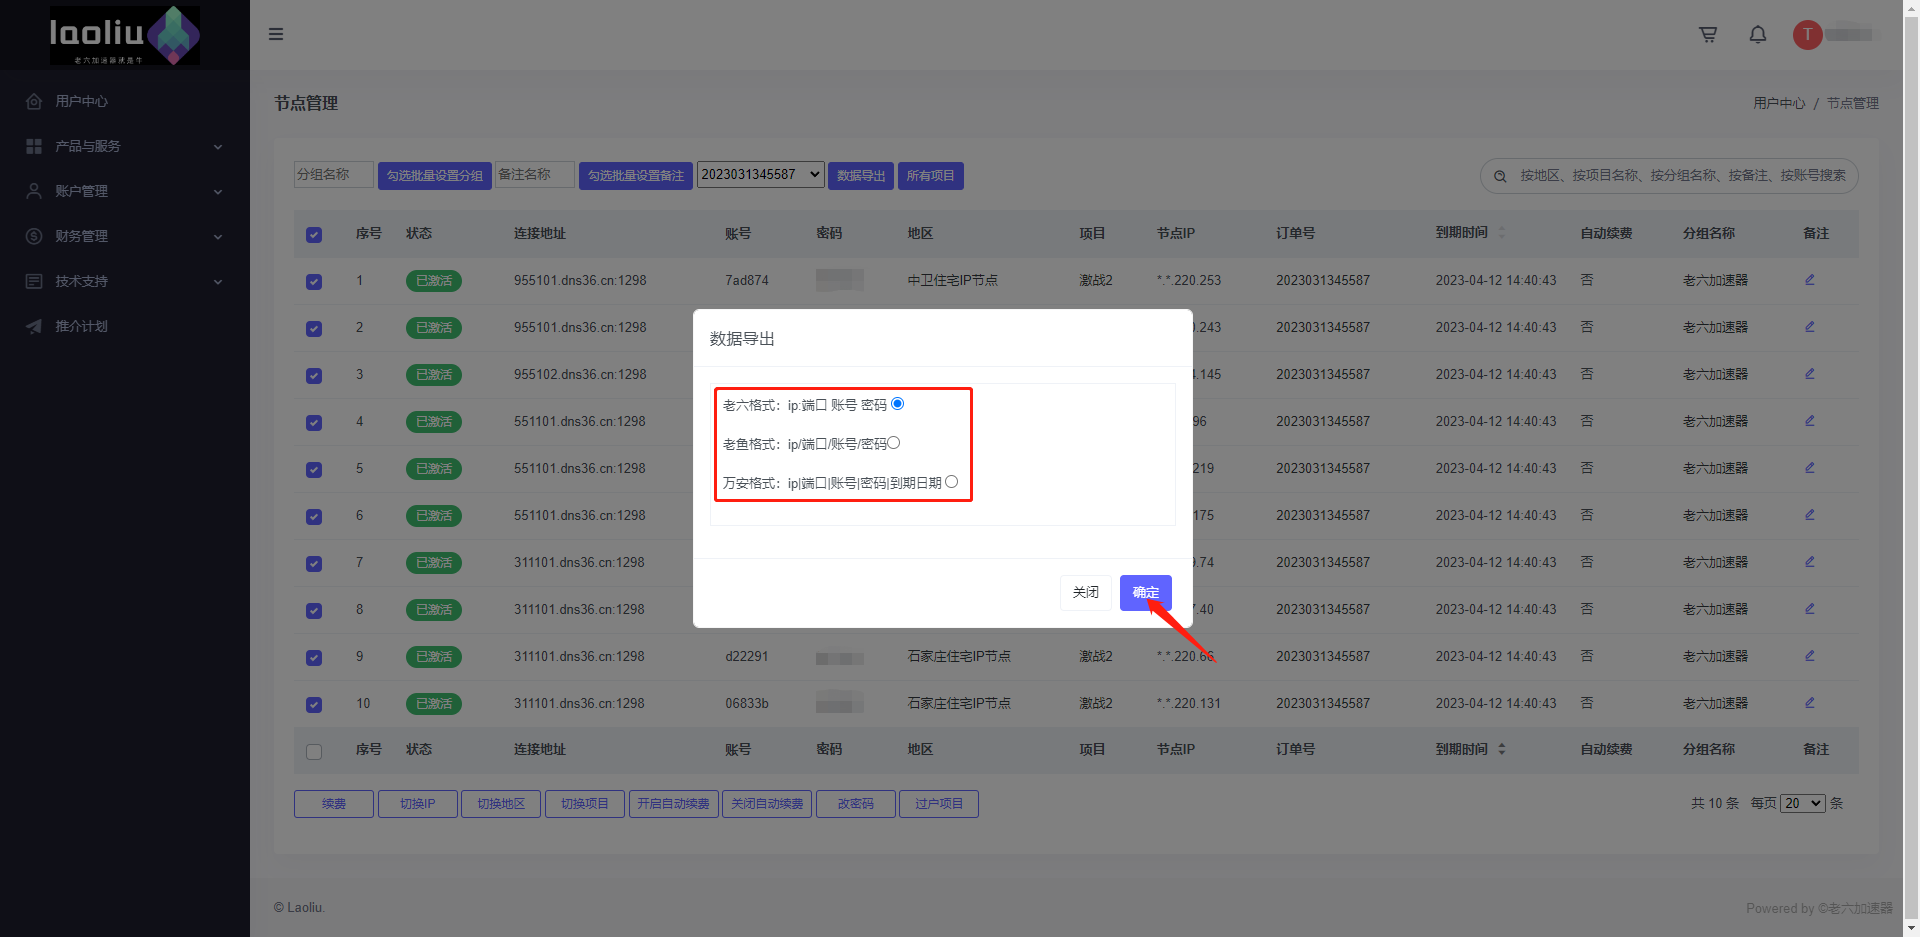Select the 老鱼格式 radio option
Image resolution: width=1920 pixels, height=937 pixels.
[894, 443]
